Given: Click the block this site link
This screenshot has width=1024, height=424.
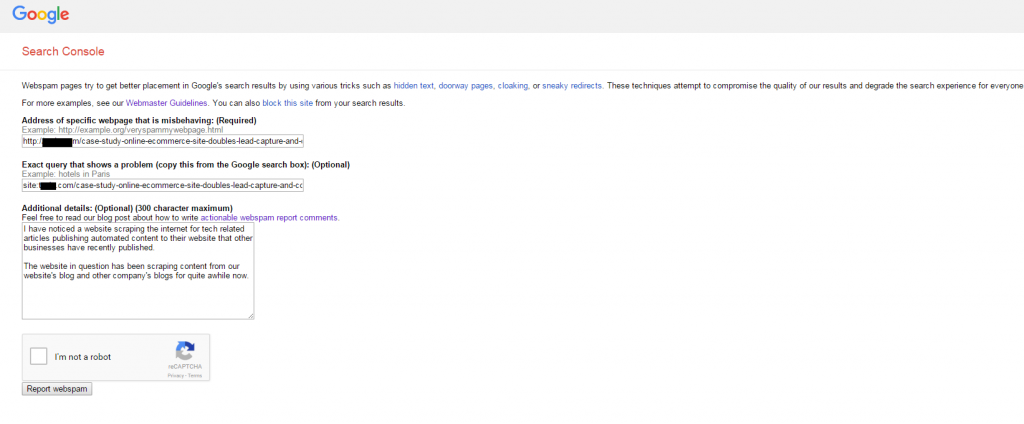Looking at the screenshot, I should pyautogui.click(x=287, y=103).
